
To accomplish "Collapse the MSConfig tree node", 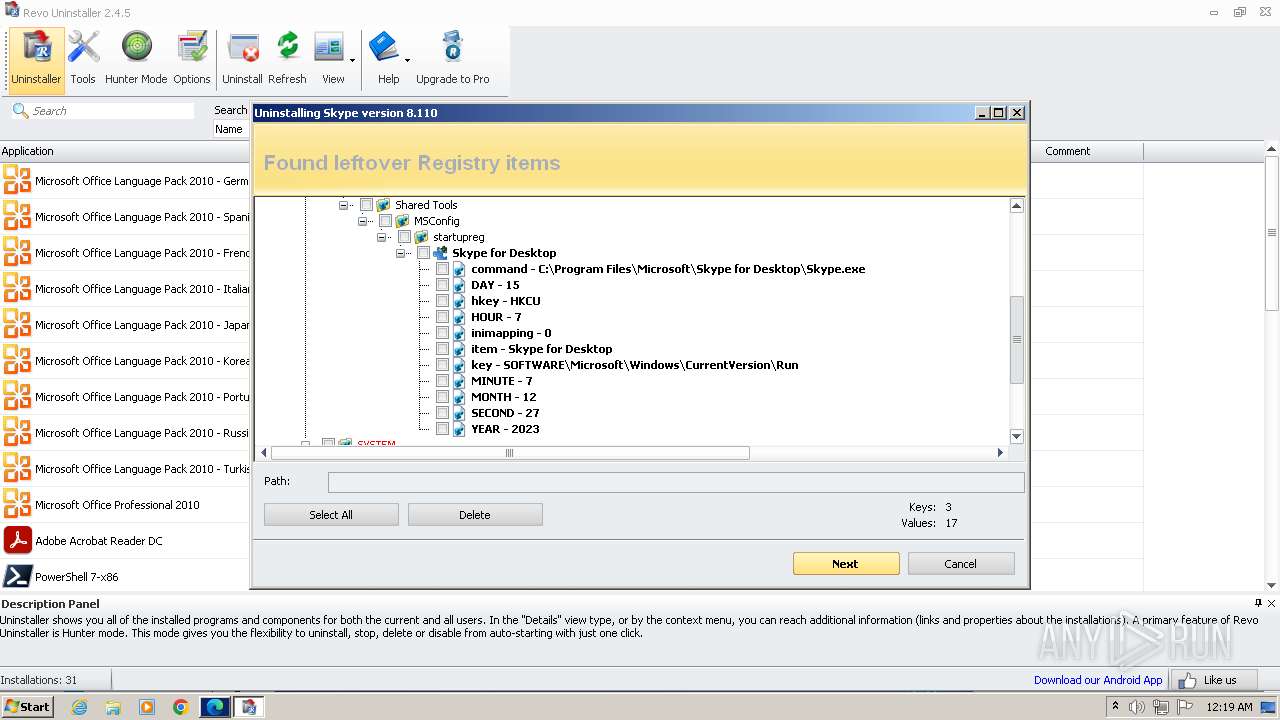I will tap(363, 221).
